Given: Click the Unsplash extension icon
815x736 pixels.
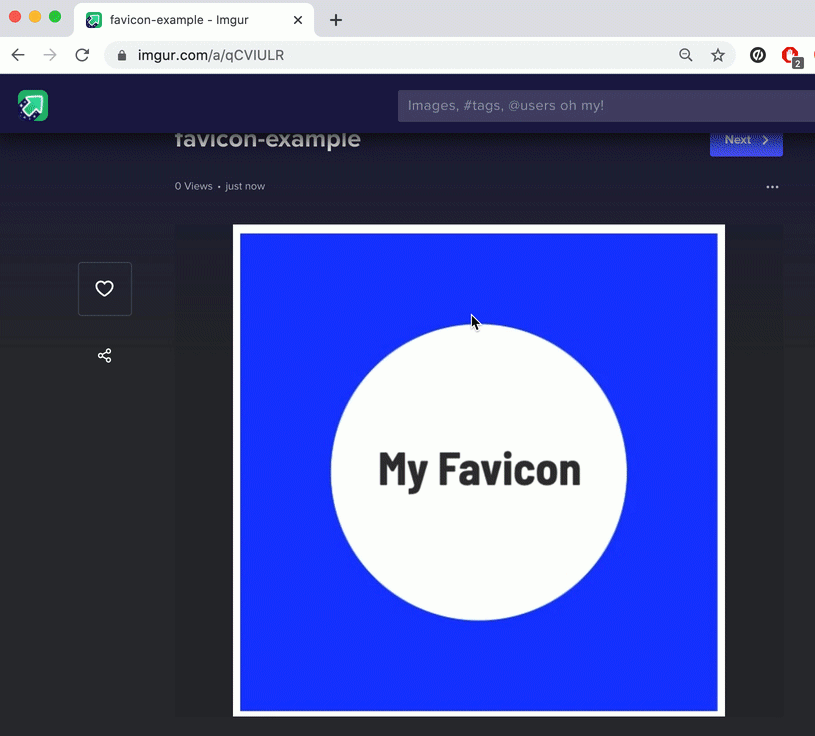Looking at the screenshot, I should tap(758, 56).
